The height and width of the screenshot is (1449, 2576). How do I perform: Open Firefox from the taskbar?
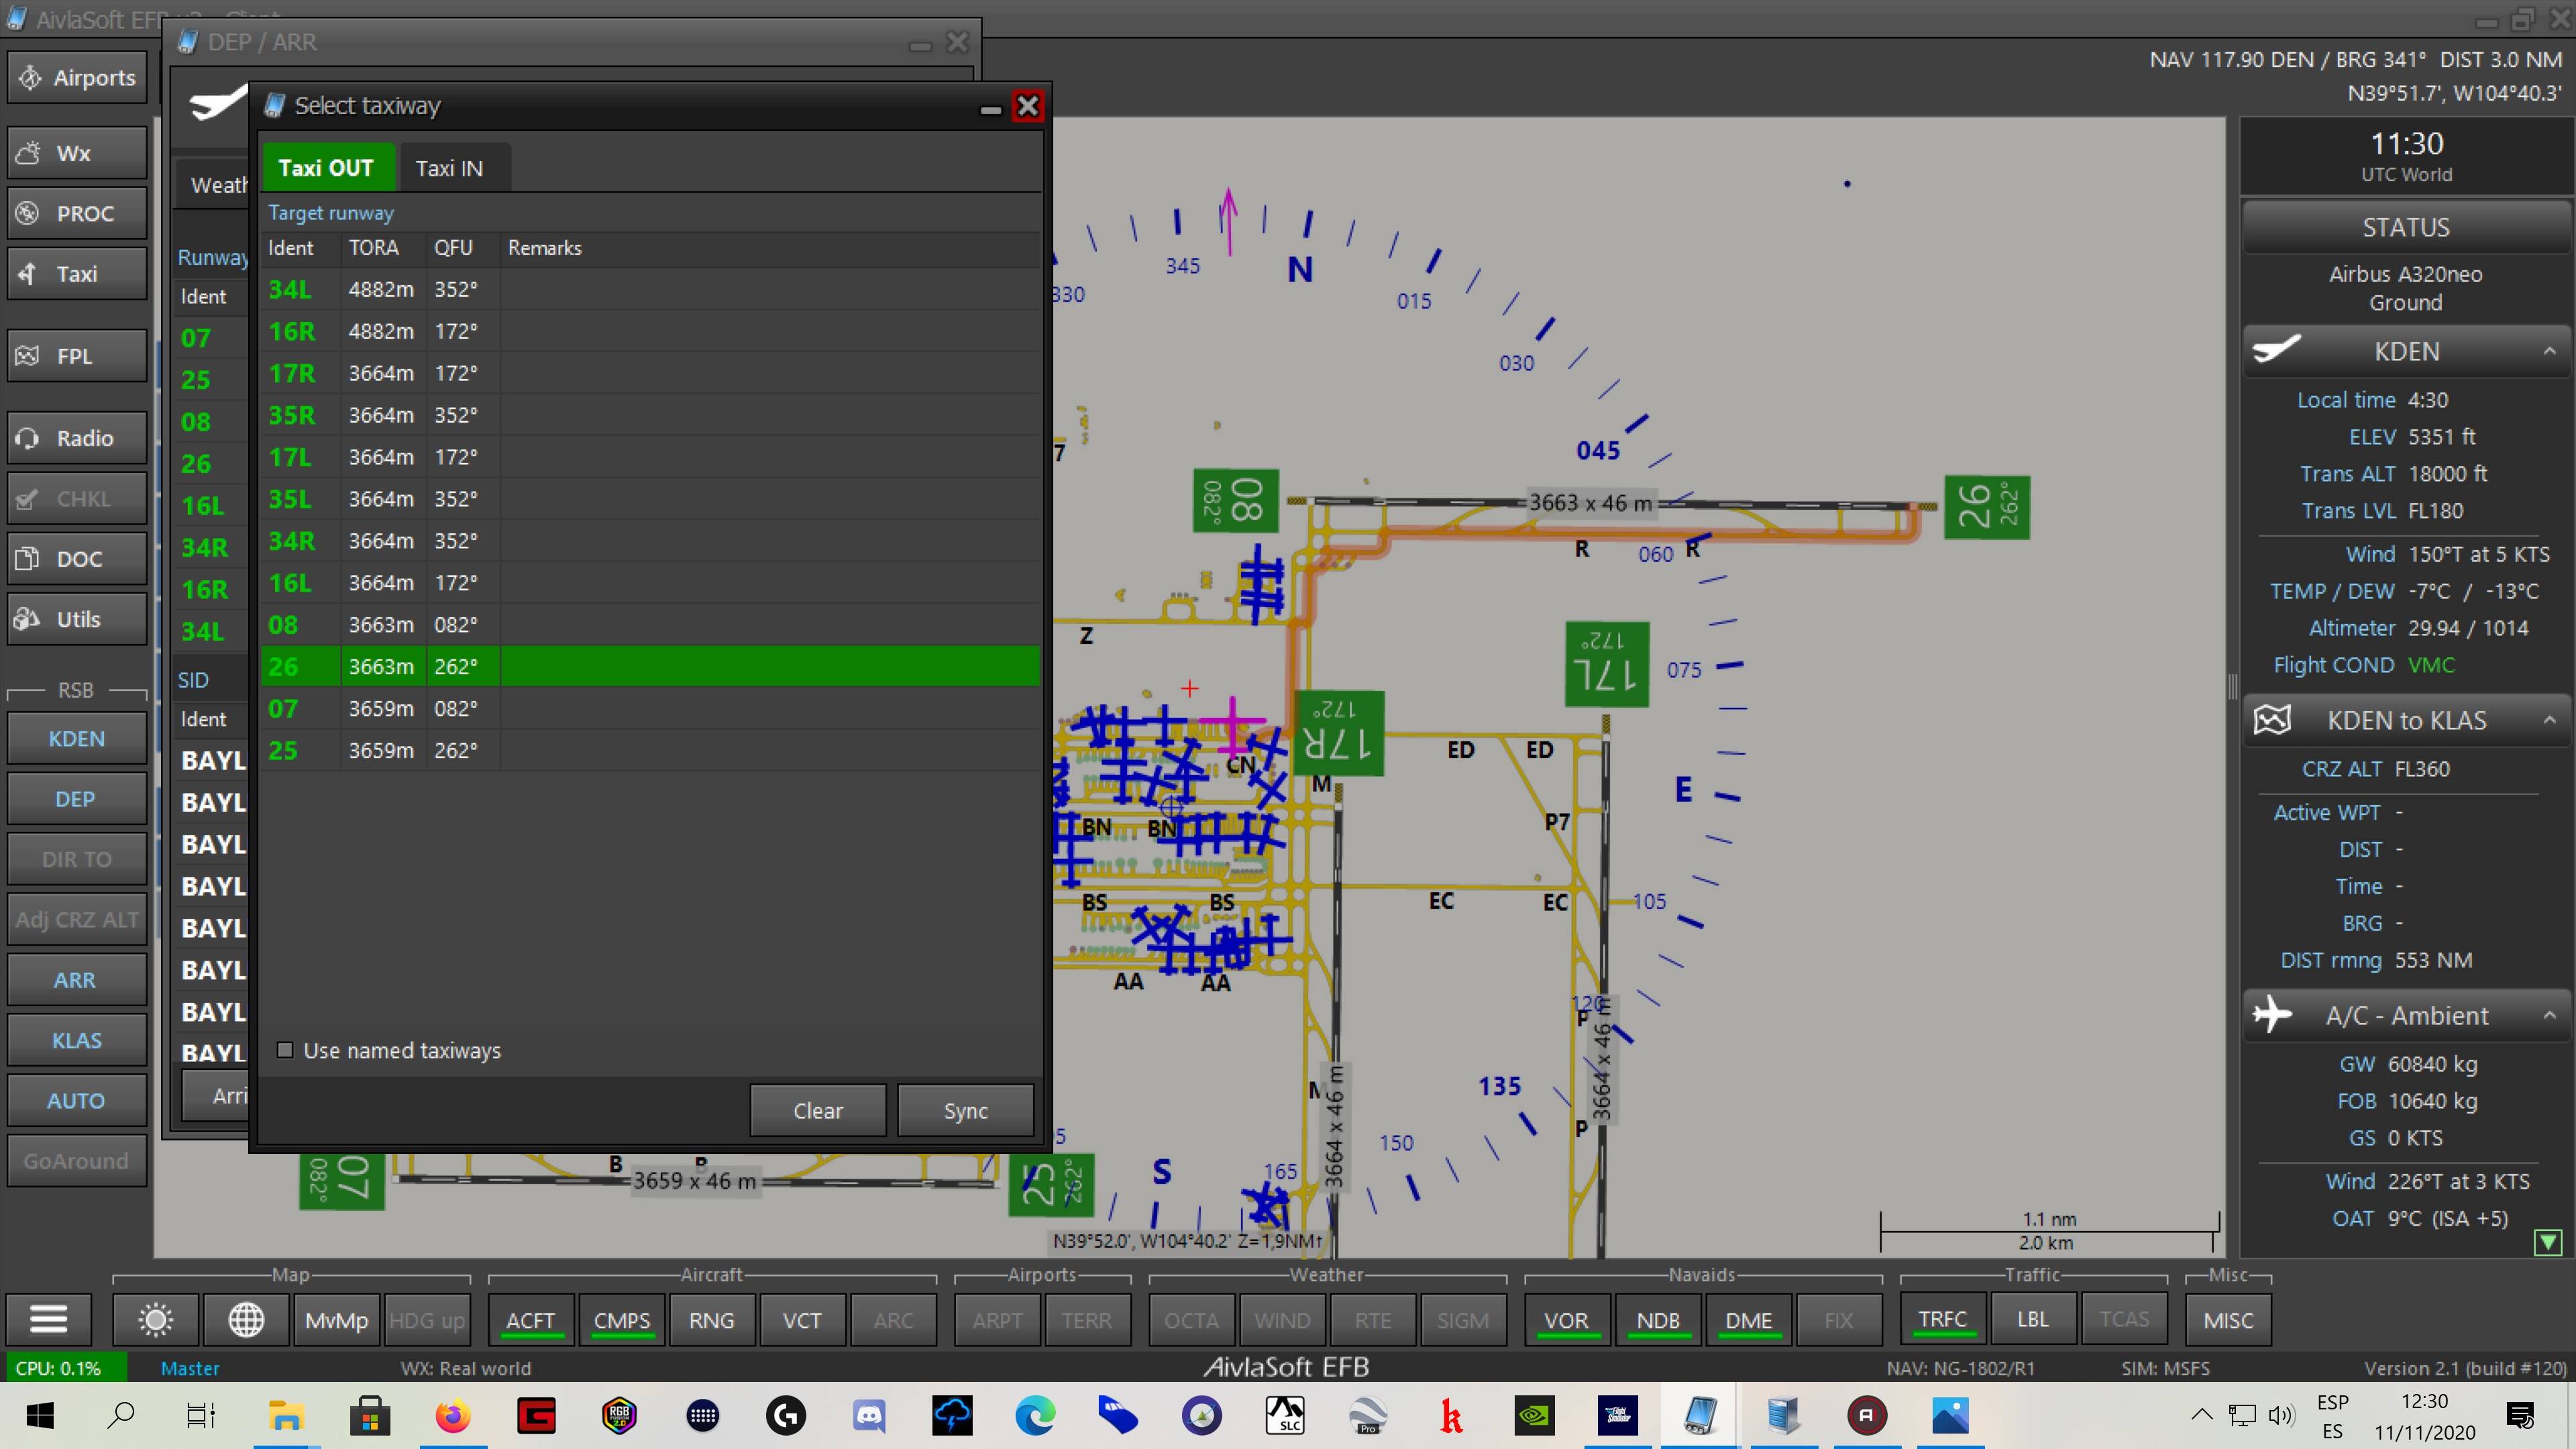(x=452, y=1415)
